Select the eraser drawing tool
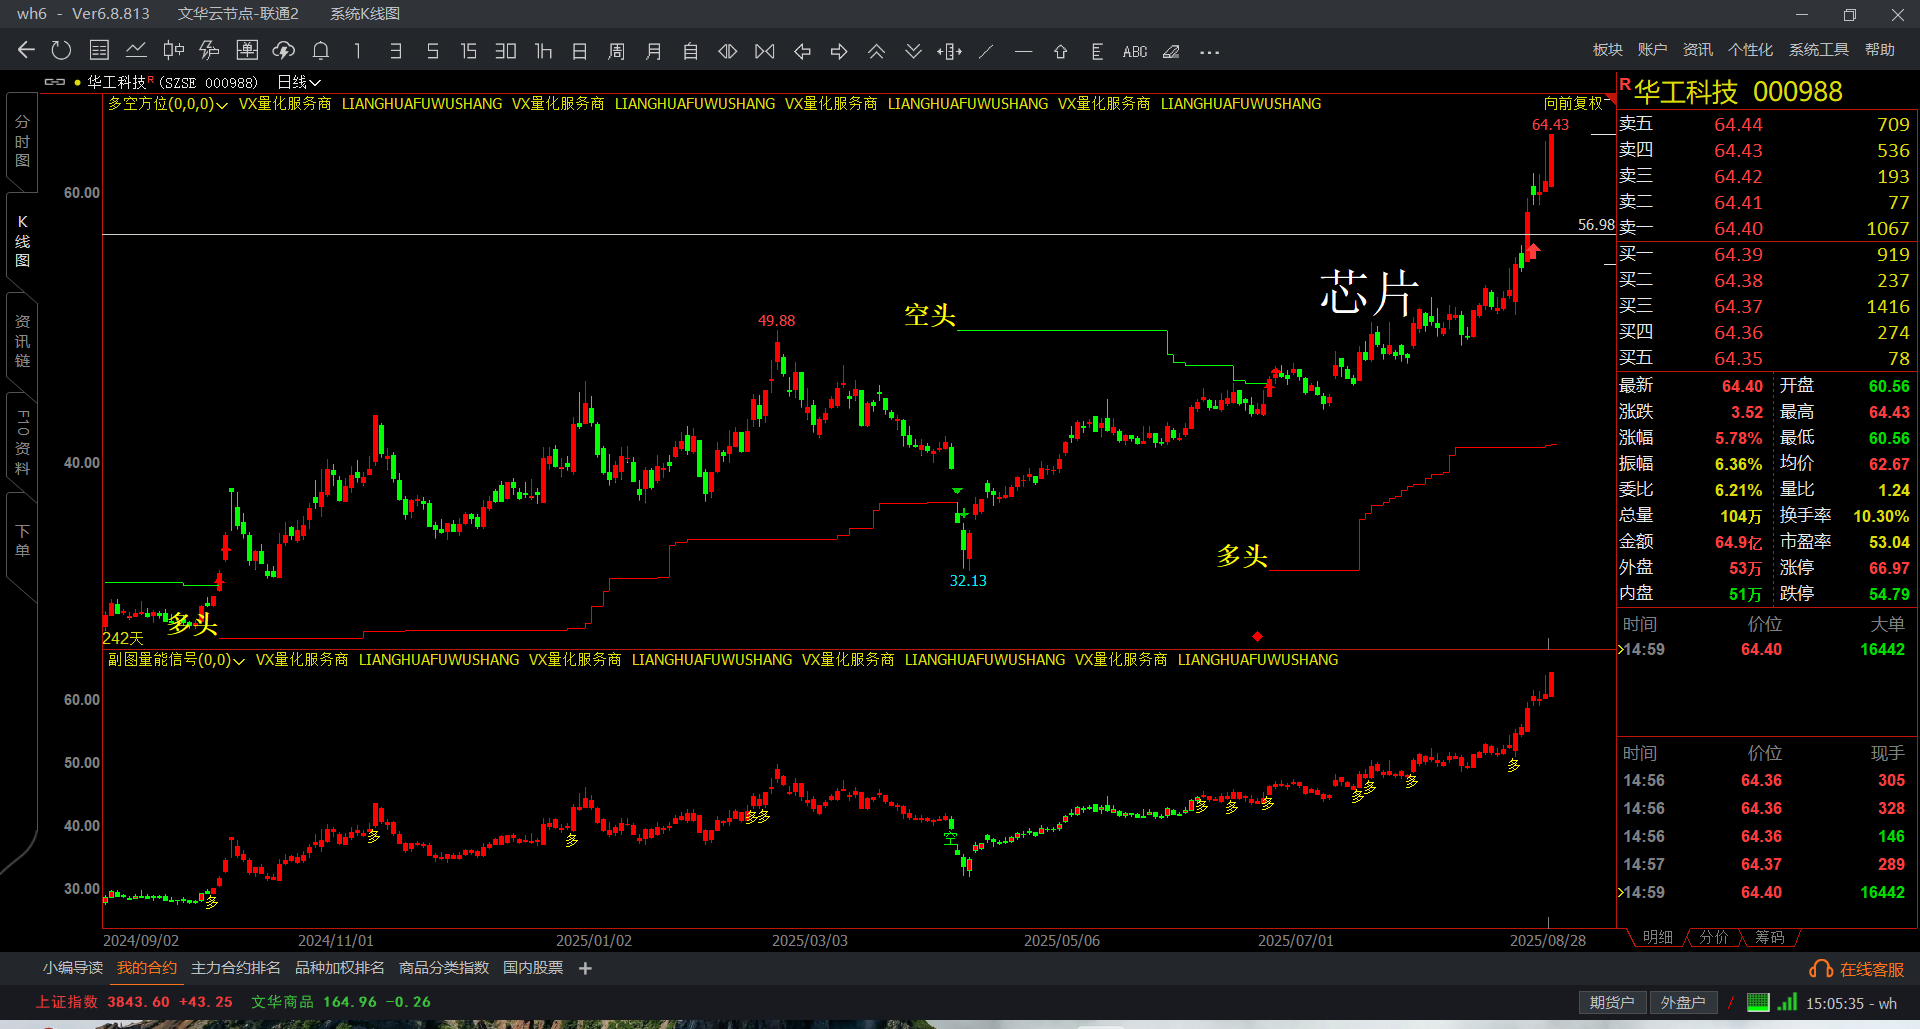The height and width of the screenshot is (1029, 1920). point(1172,51)
